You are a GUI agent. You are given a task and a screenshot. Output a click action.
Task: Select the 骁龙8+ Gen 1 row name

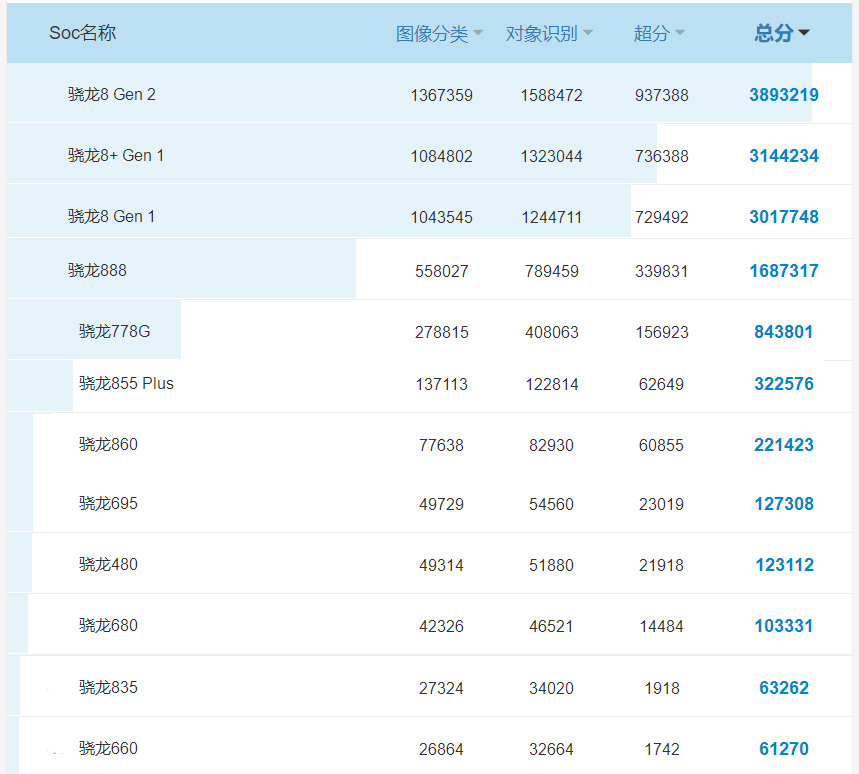click(116, 156)
